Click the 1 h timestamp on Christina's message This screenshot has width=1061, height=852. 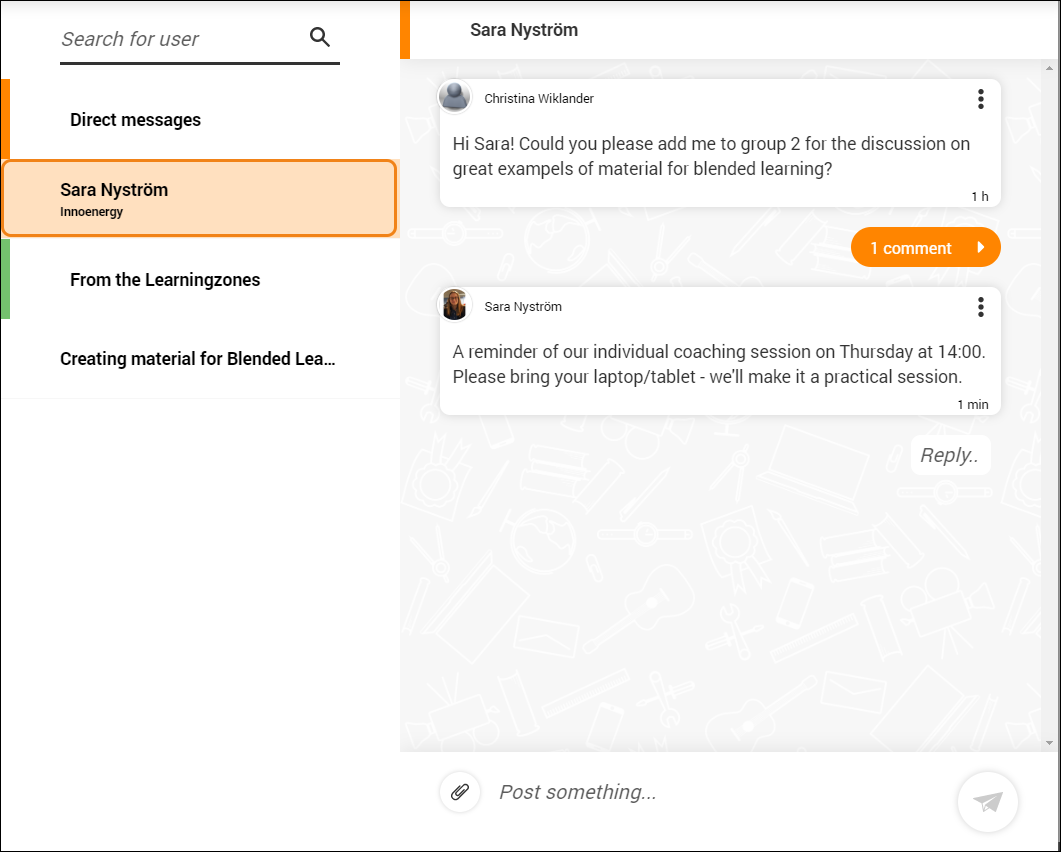tap(979, 196)
